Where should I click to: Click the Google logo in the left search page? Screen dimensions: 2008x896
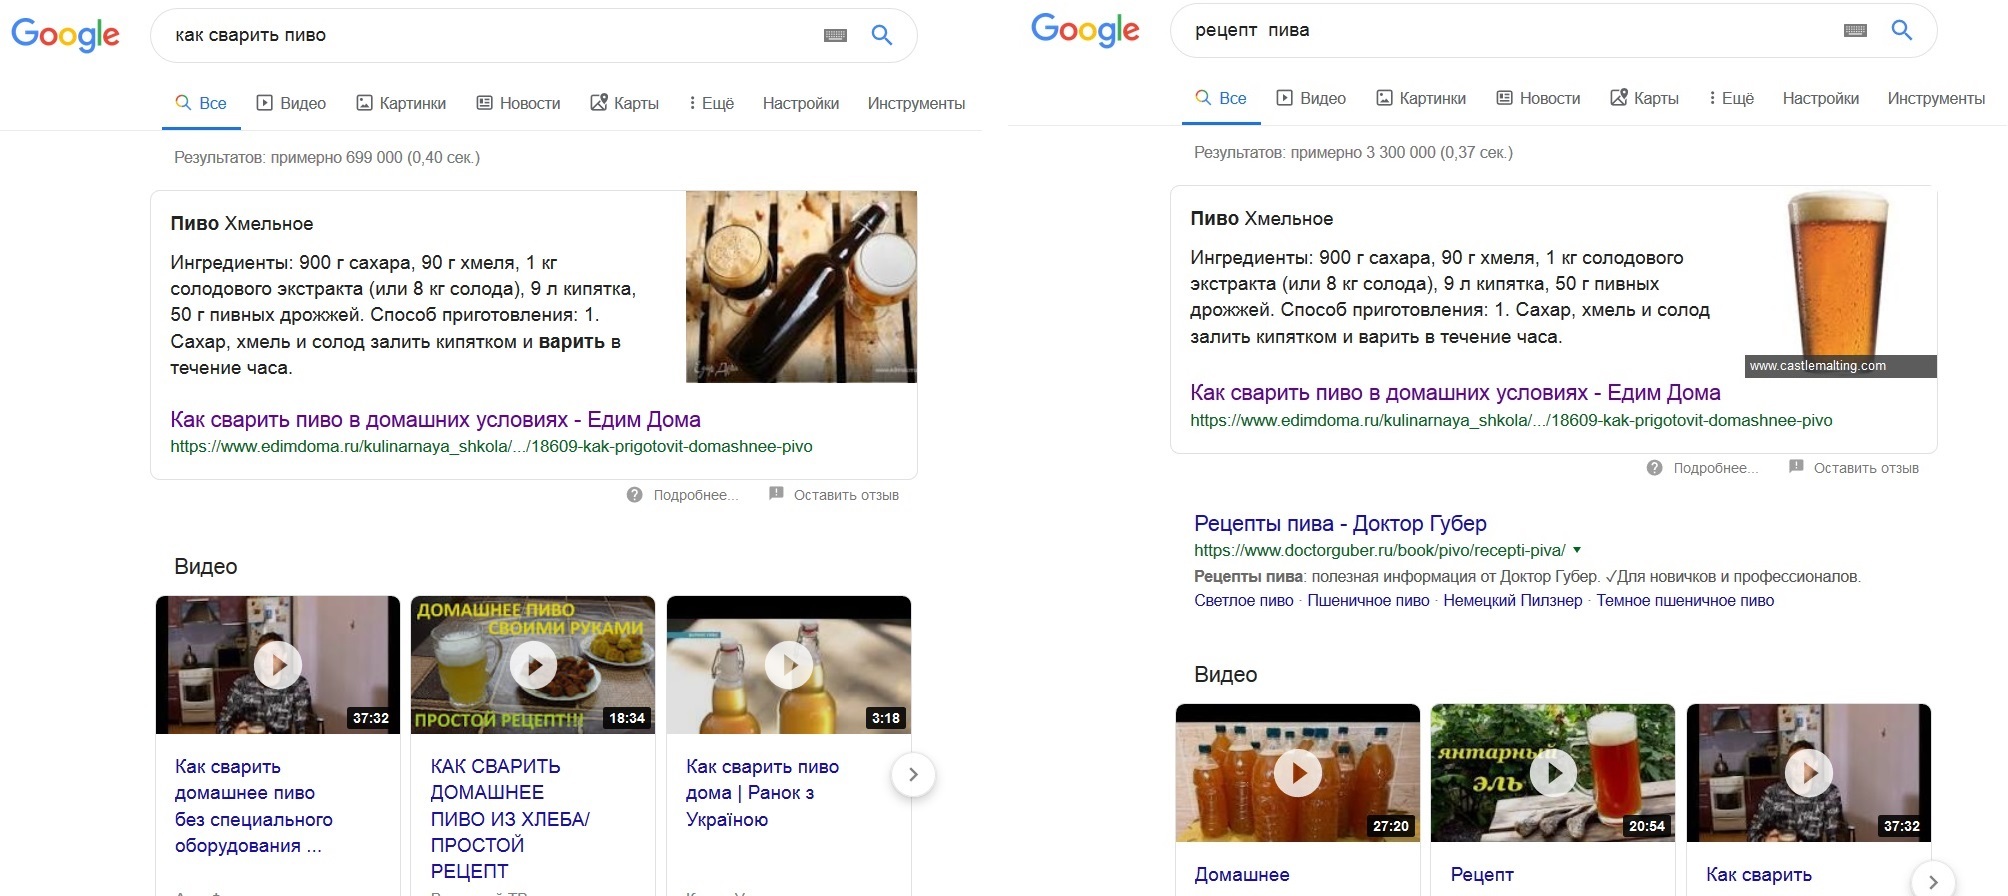click(x=65, y=35)
